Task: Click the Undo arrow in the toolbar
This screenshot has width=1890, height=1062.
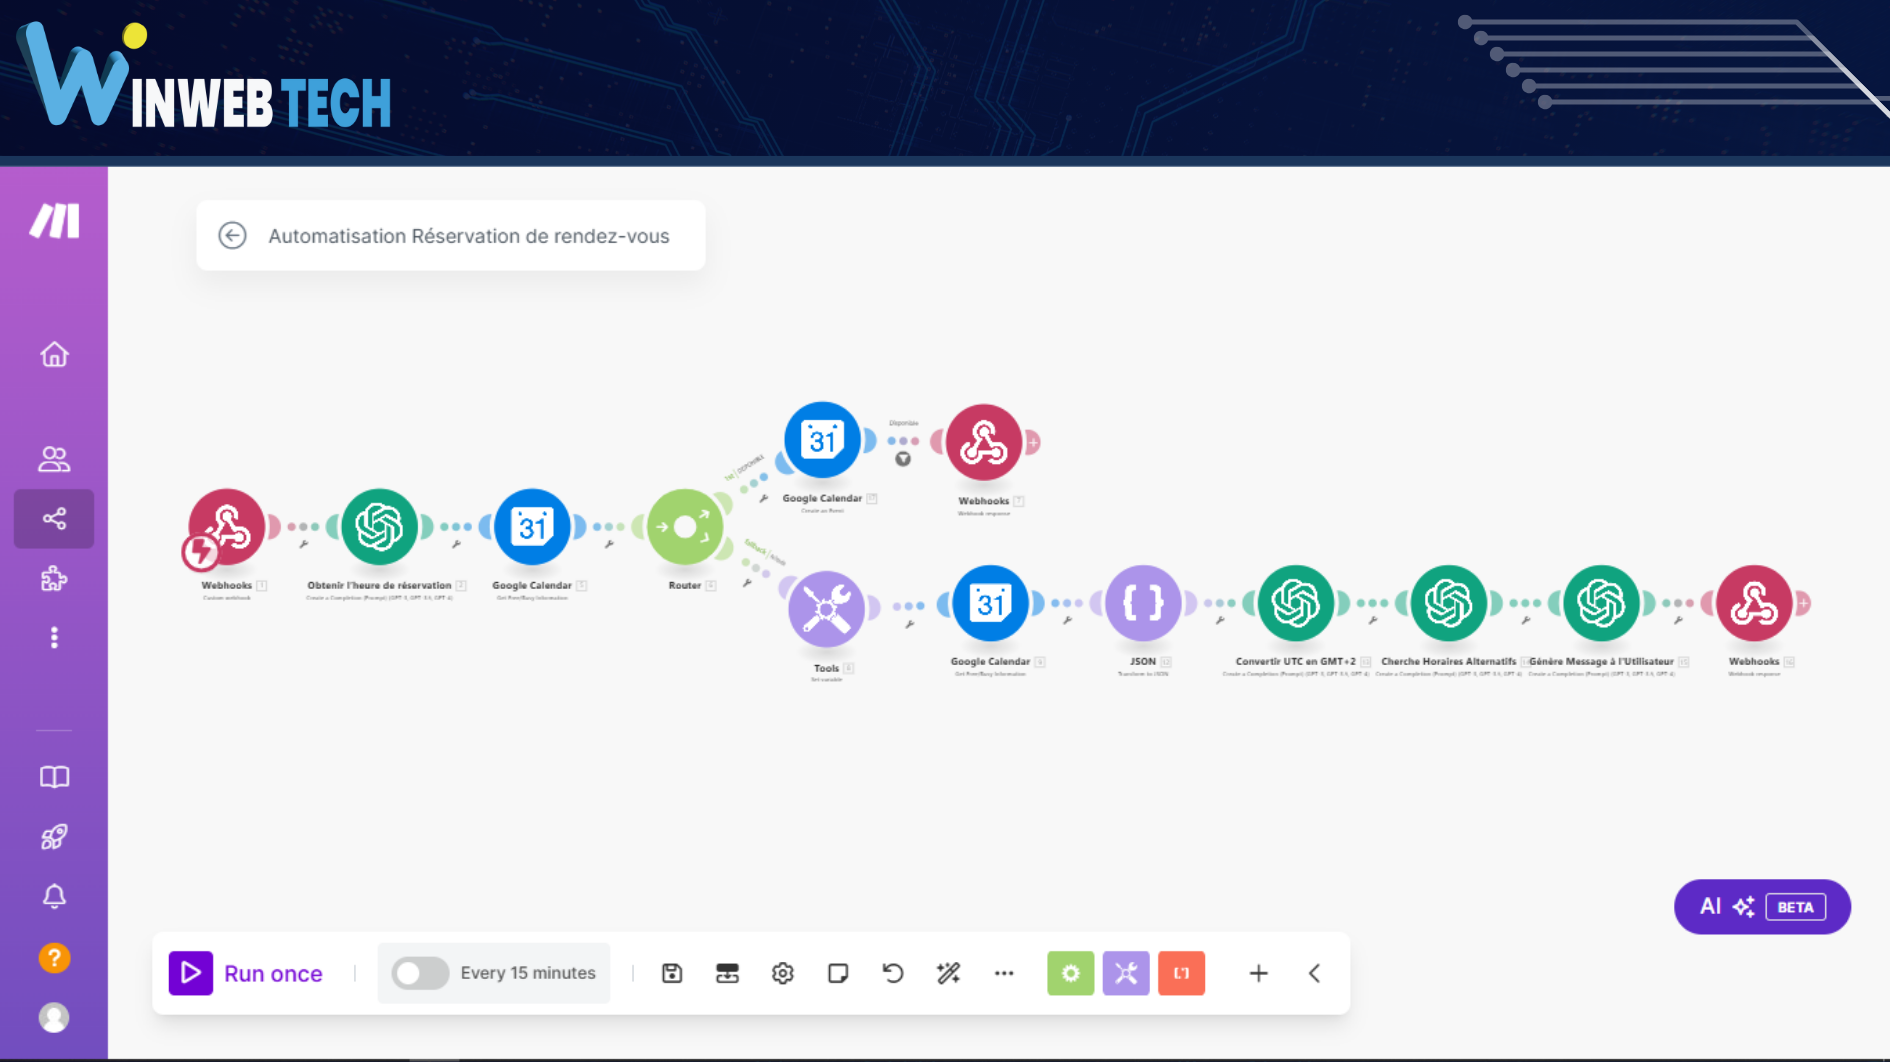Action: (x=893, y=973)
